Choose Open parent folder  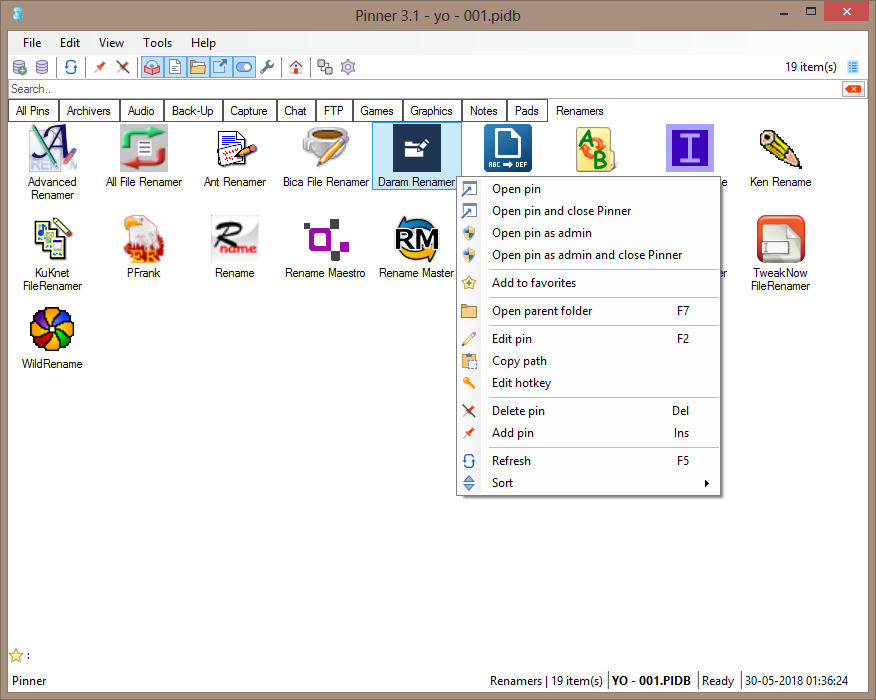tap(588, 311)
